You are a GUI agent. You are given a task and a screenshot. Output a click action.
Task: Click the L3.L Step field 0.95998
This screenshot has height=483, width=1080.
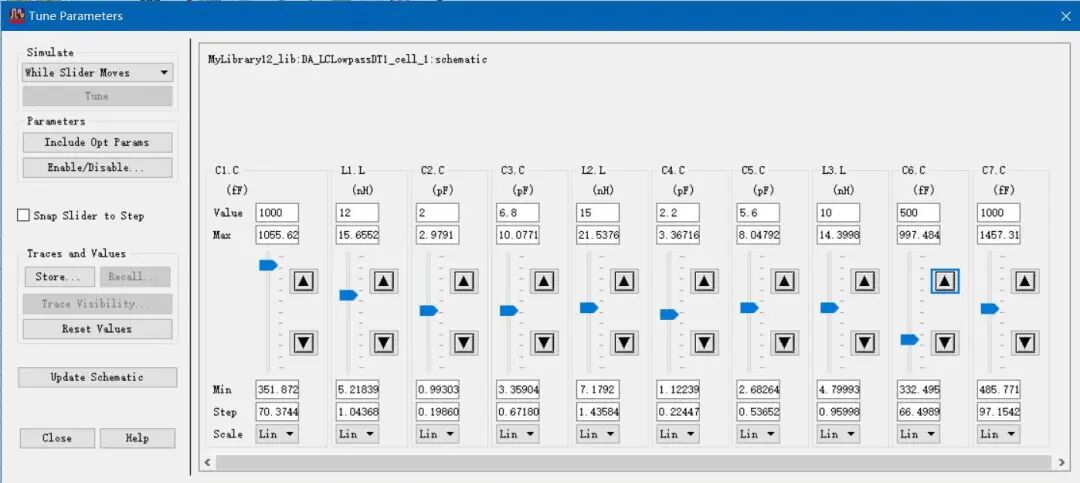tap(837, 412)
